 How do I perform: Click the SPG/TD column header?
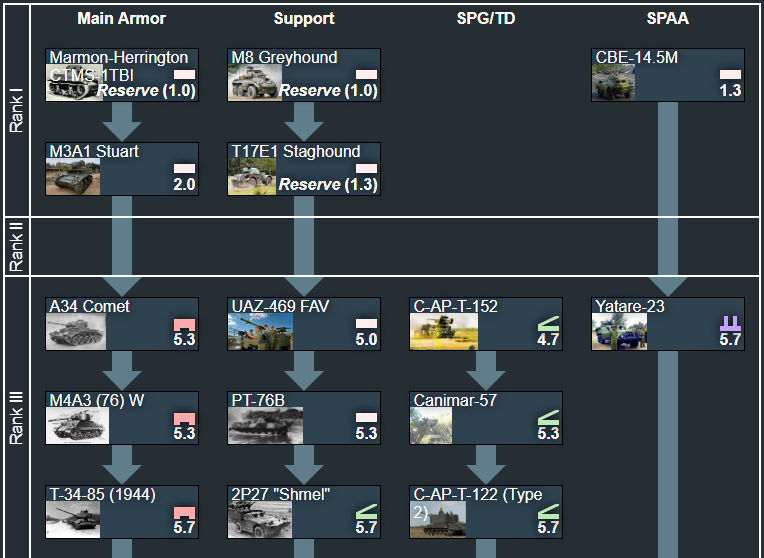[x=486, y=19]
